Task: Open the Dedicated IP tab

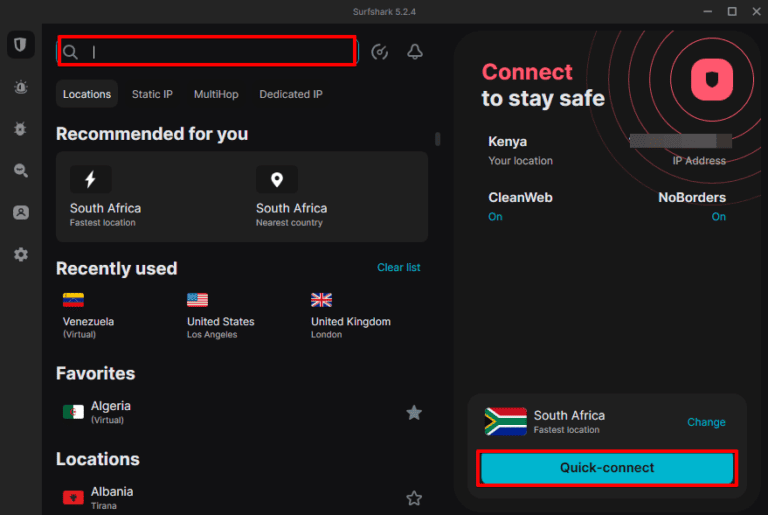Action: (291, 94)
